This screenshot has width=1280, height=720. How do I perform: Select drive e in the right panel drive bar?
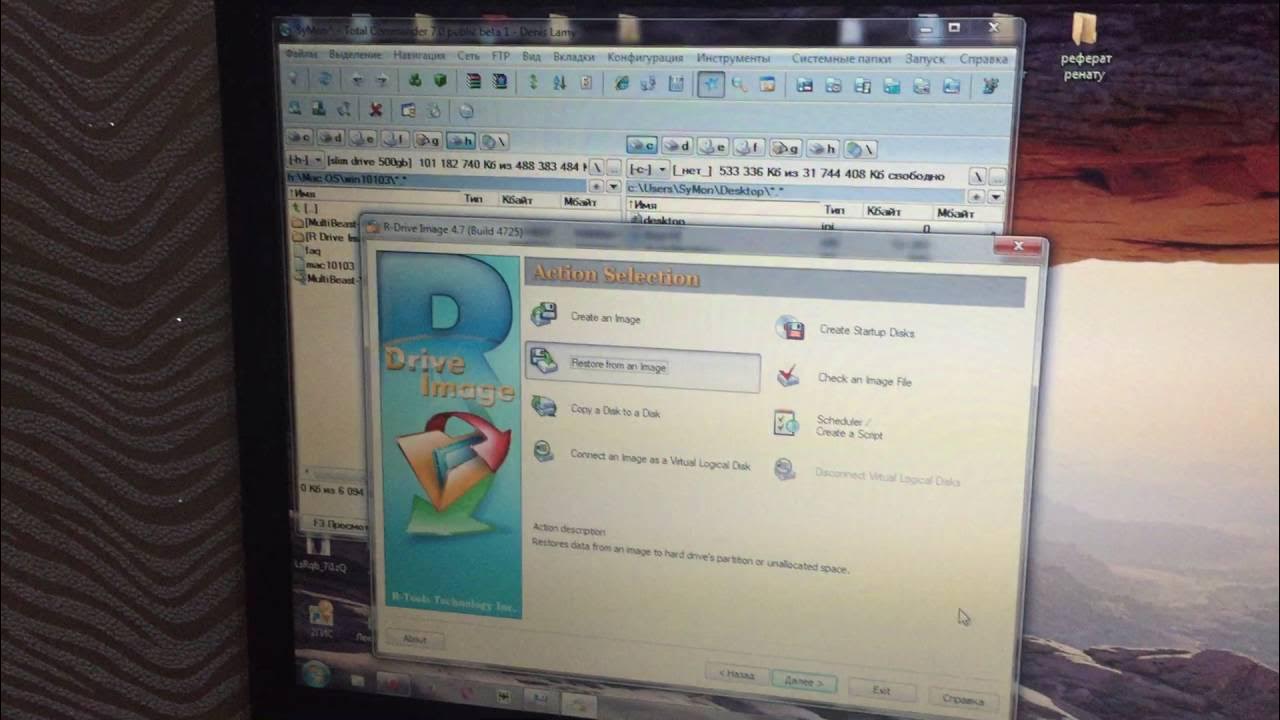713,147
